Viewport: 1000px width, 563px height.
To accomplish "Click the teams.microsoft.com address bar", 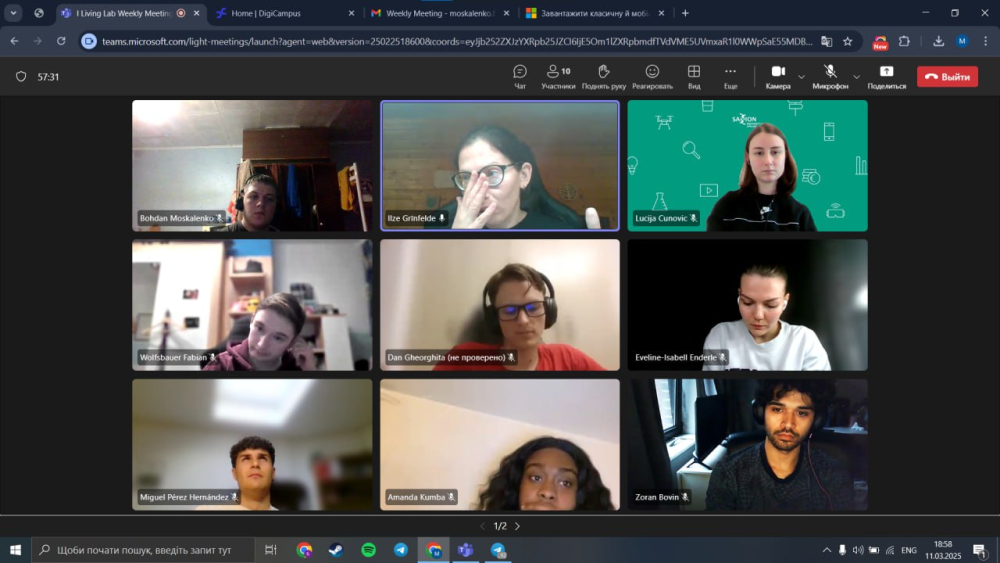I will coord(457,41).
